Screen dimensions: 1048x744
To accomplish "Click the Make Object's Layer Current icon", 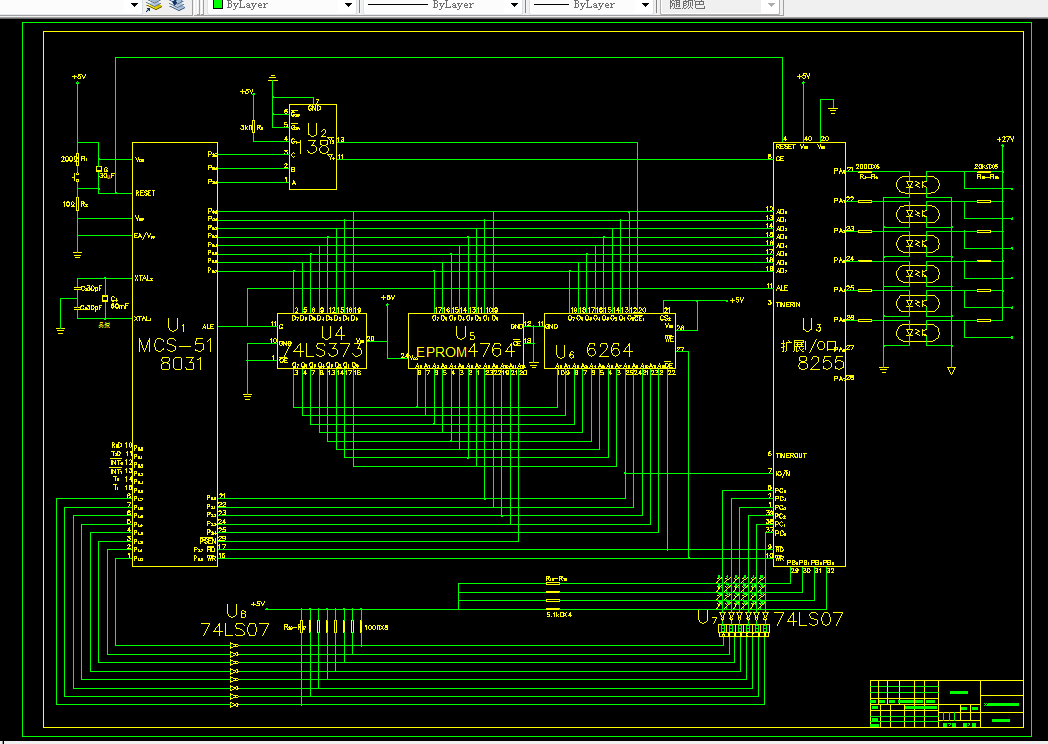I will (154, 5).
